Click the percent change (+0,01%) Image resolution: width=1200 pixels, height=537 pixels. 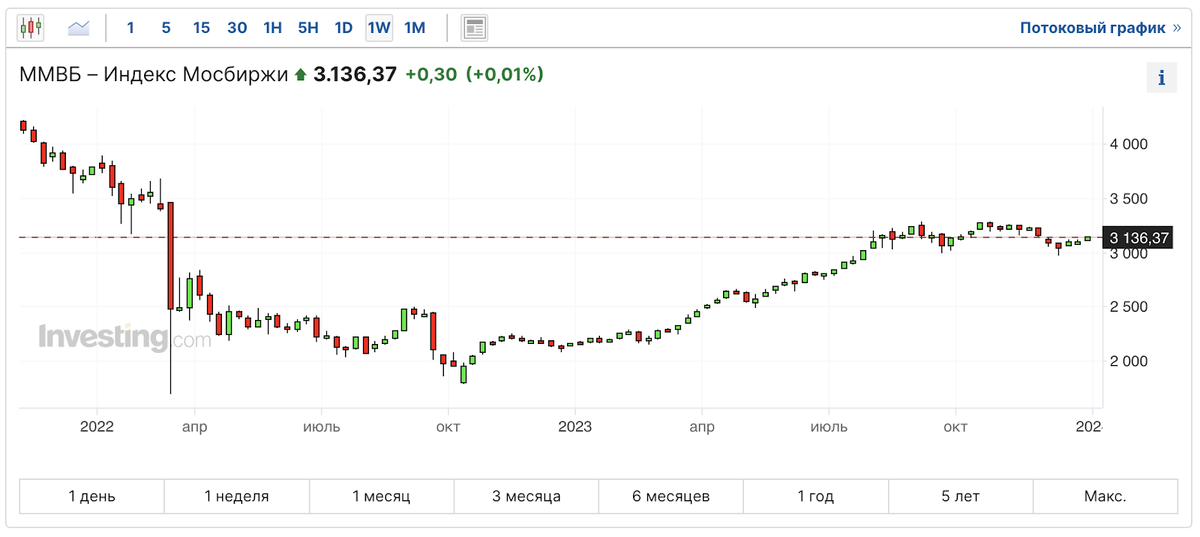(505, 74)
